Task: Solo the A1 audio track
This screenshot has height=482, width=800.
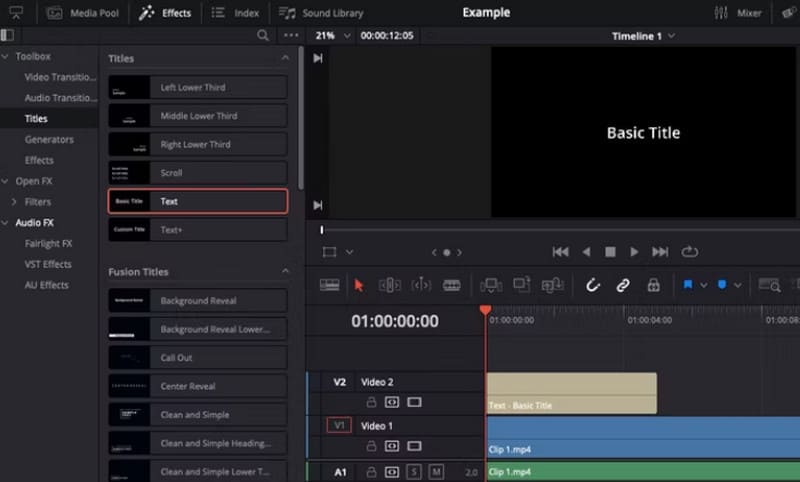Action: tap(414, 471)
